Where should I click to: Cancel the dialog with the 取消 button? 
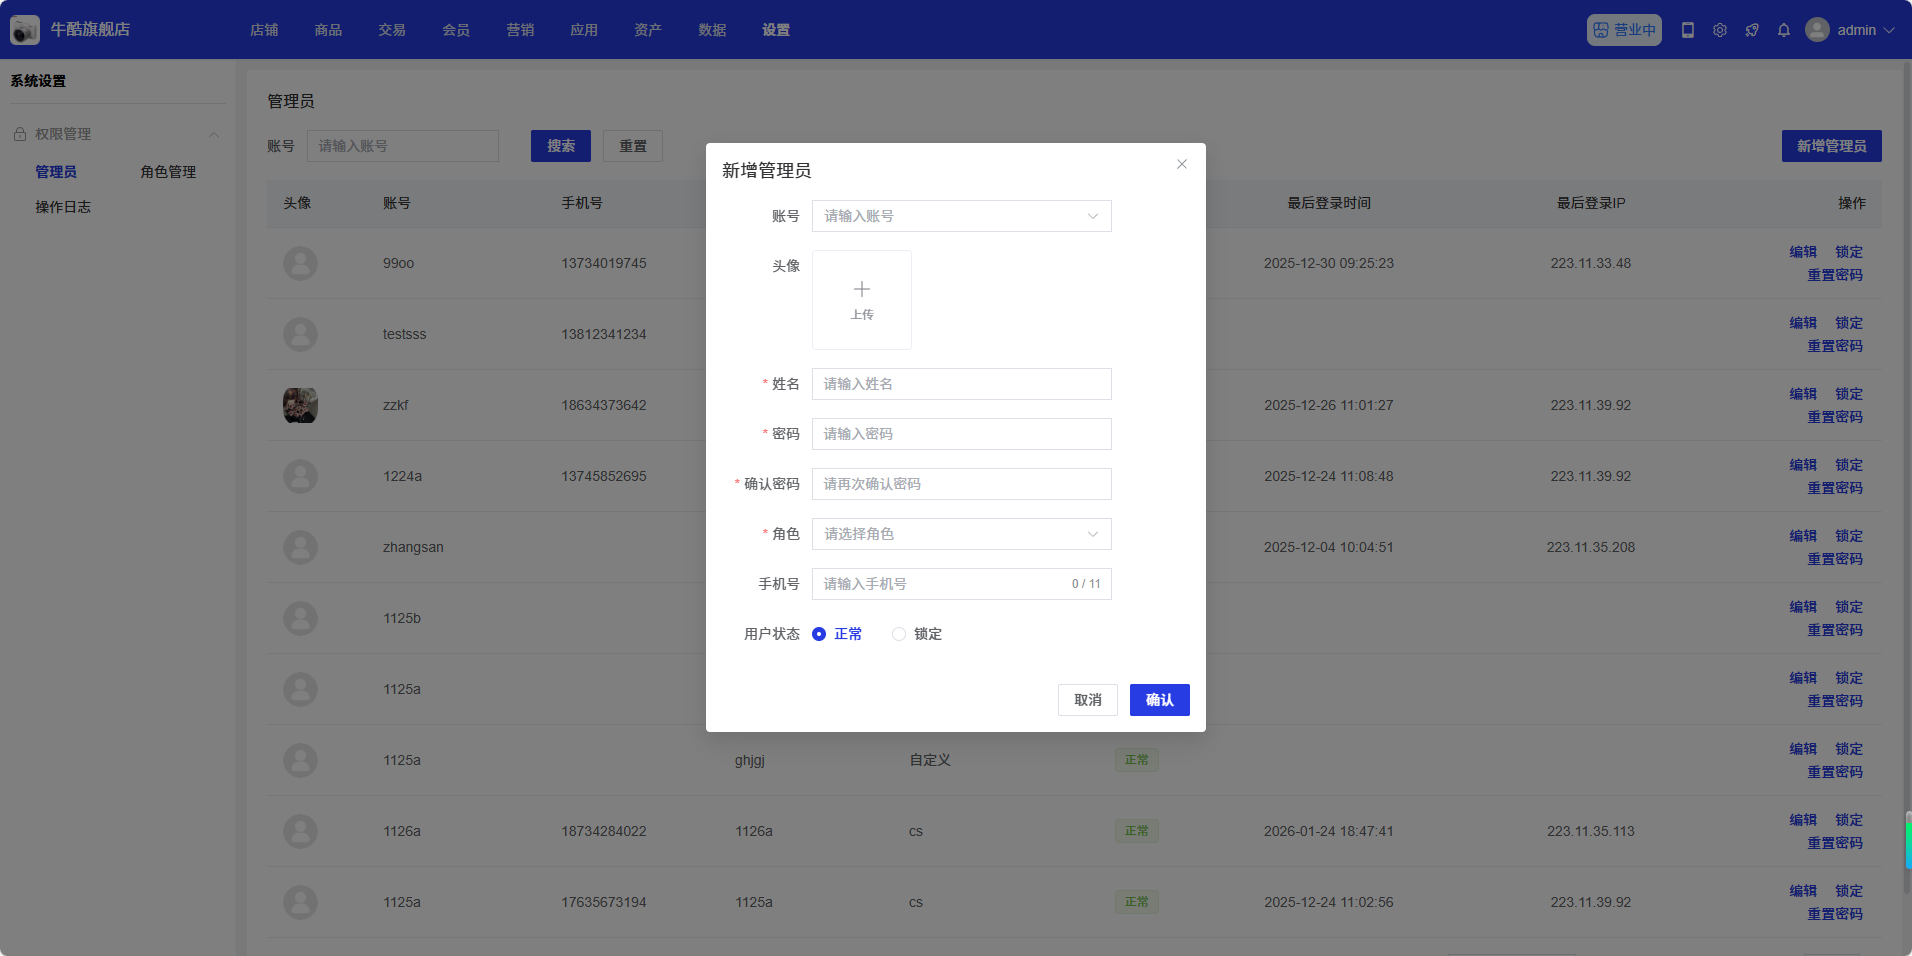pos(1088,700)
